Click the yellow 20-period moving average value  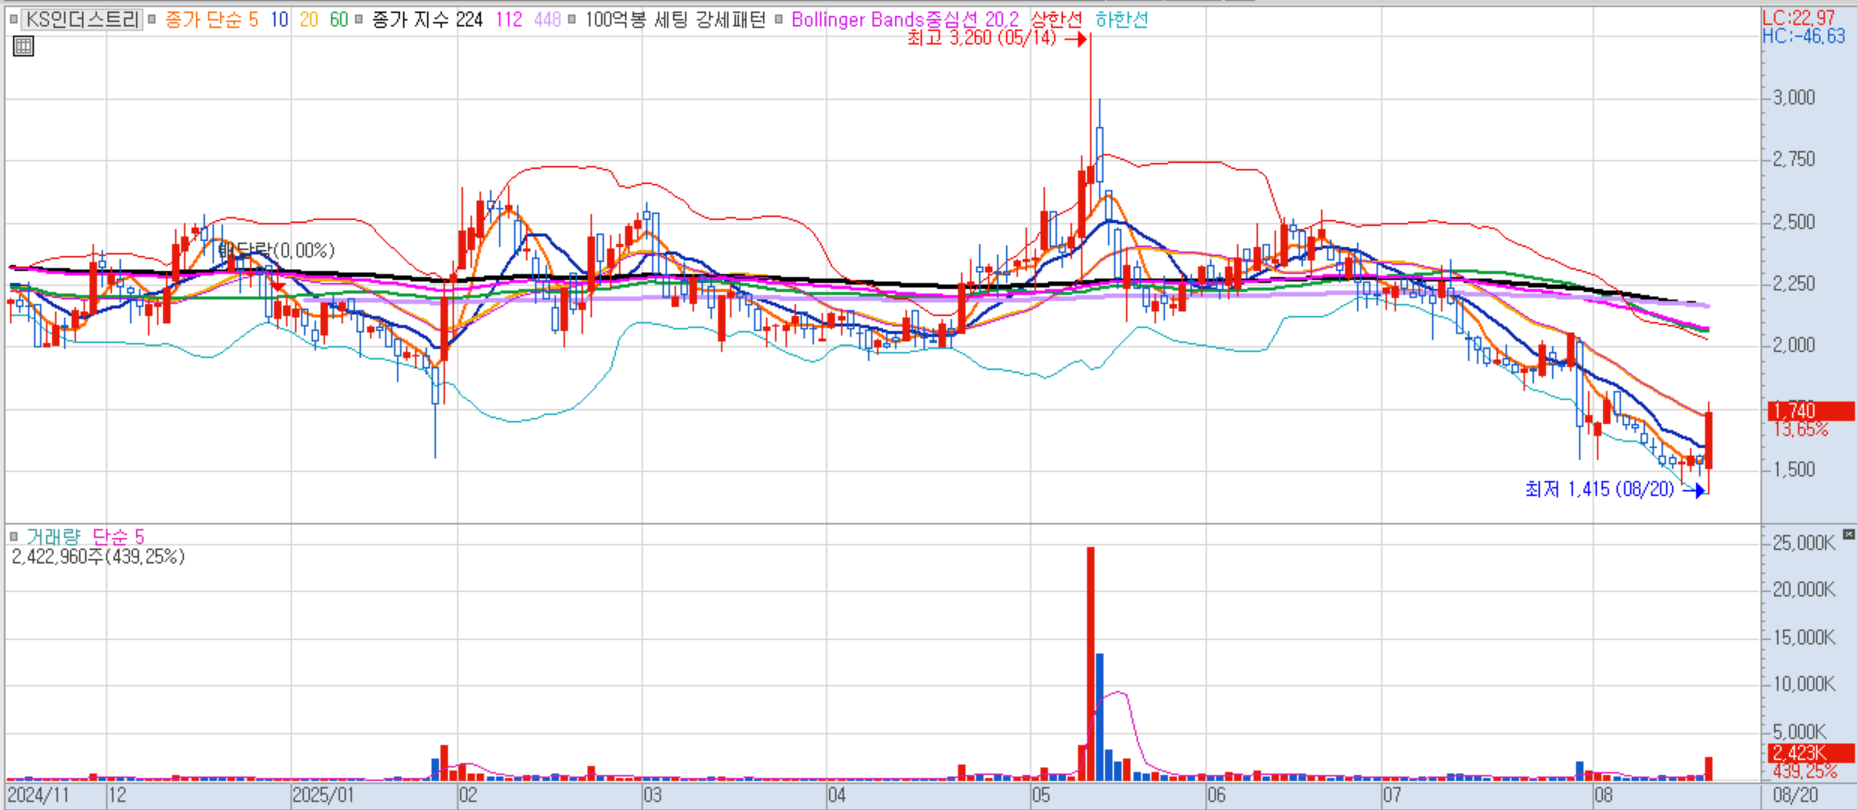[309, 19]
